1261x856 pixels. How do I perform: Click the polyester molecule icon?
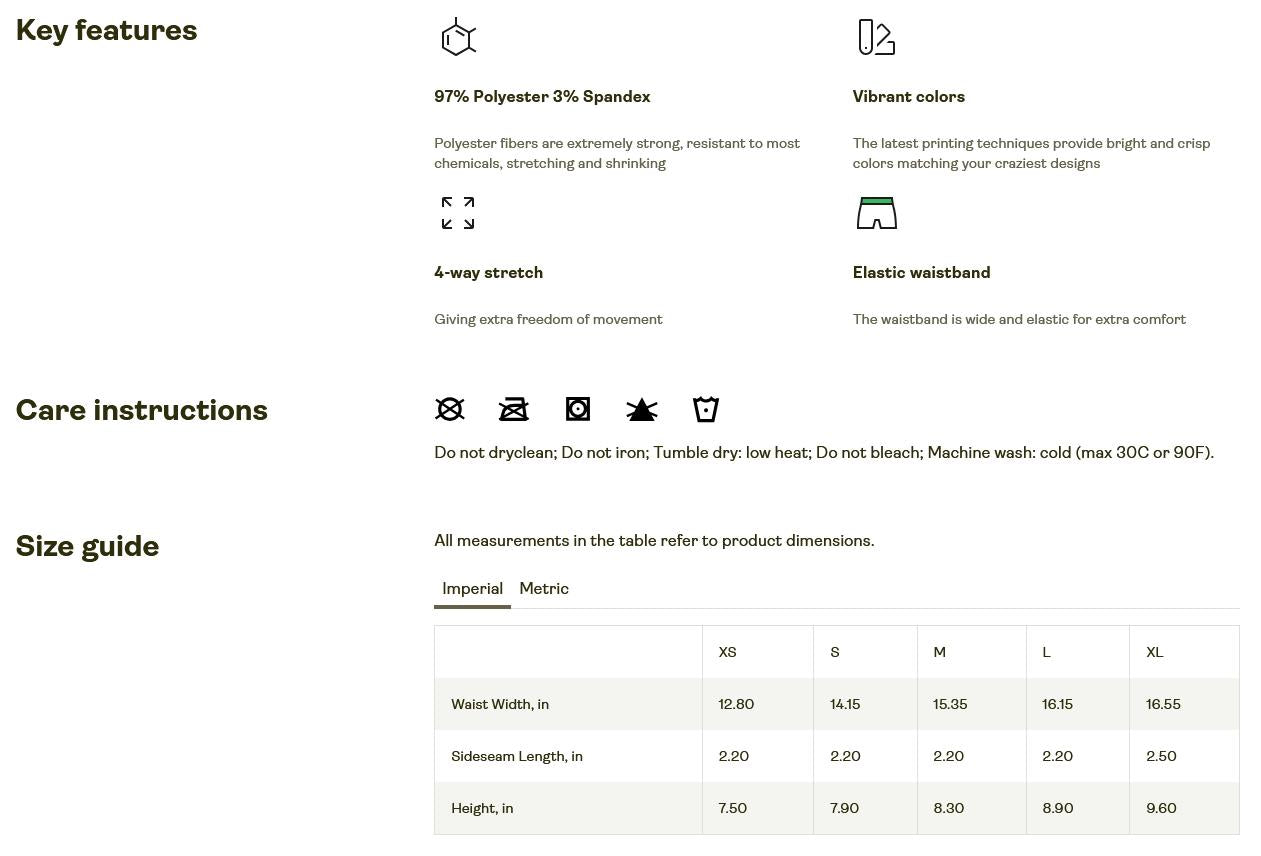tap(458, 37)
